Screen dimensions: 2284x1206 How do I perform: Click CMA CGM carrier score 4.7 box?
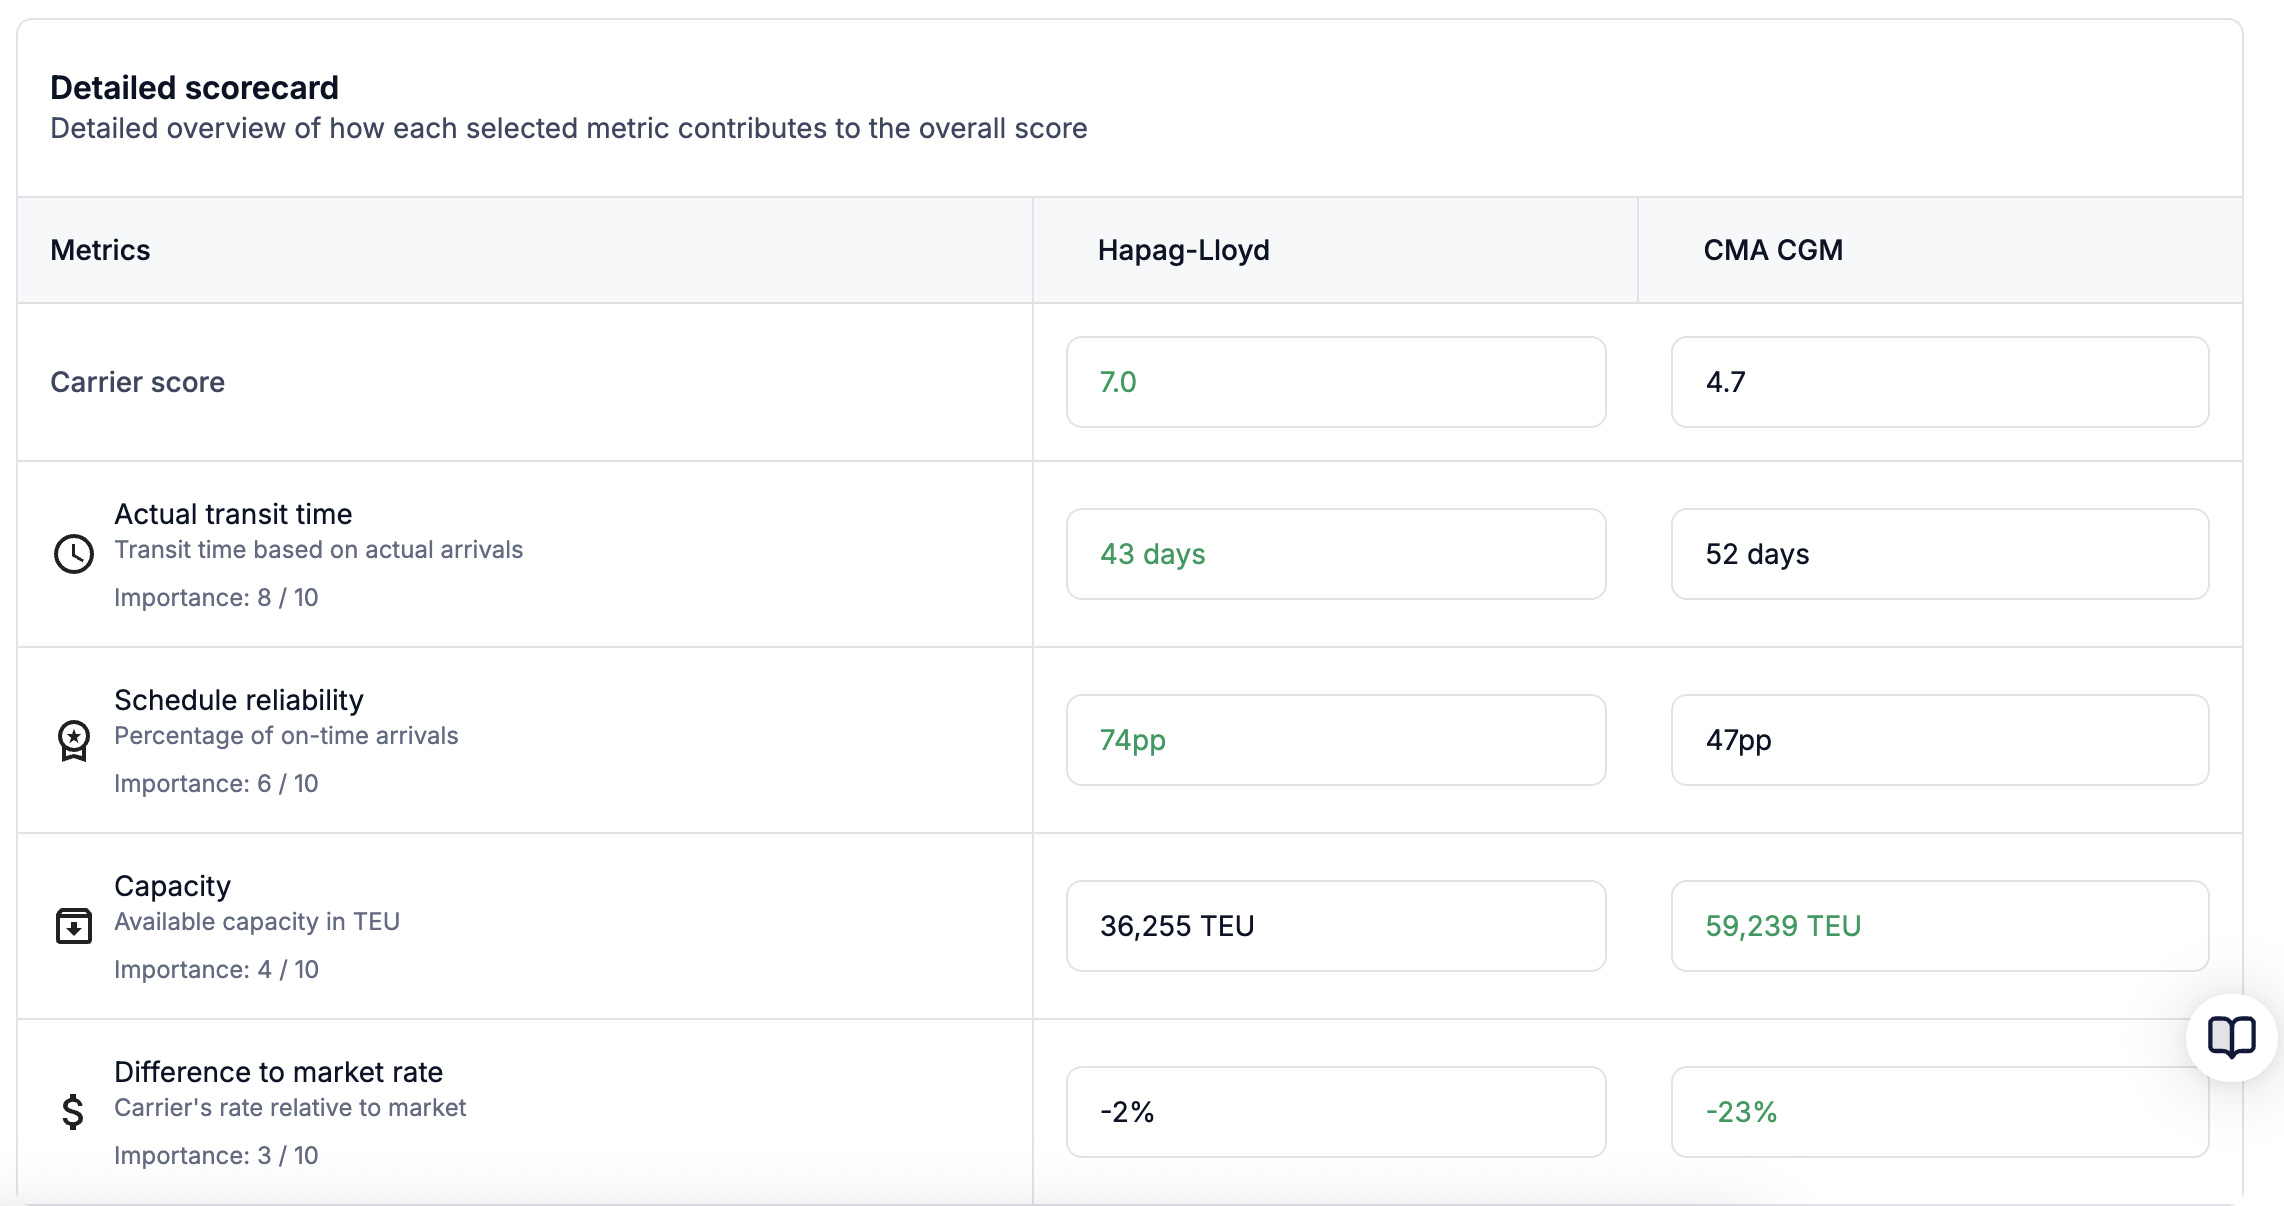1939,382
